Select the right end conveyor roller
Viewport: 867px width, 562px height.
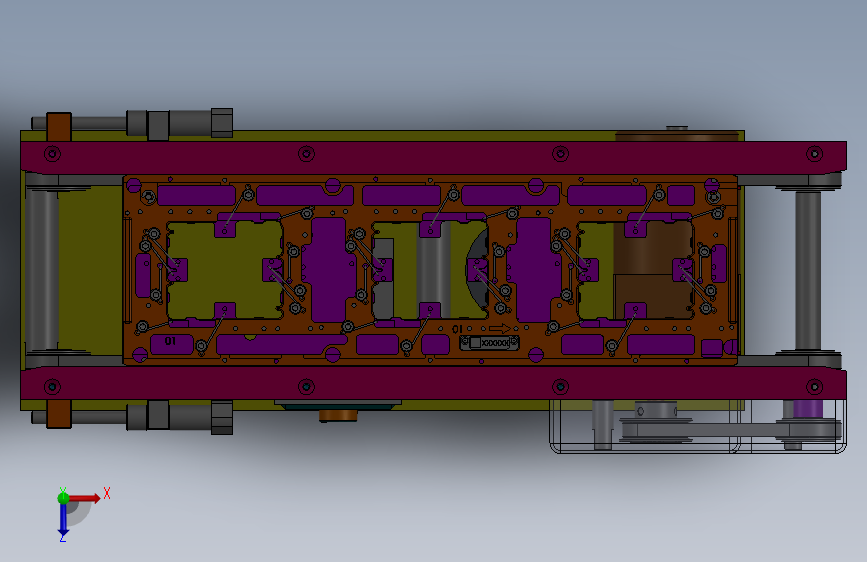pos(808,270)
